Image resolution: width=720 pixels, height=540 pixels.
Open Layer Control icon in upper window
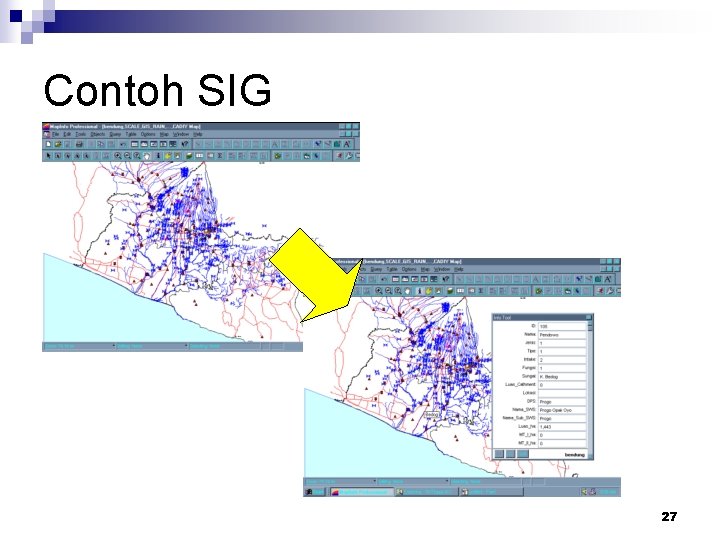point(189,156)
